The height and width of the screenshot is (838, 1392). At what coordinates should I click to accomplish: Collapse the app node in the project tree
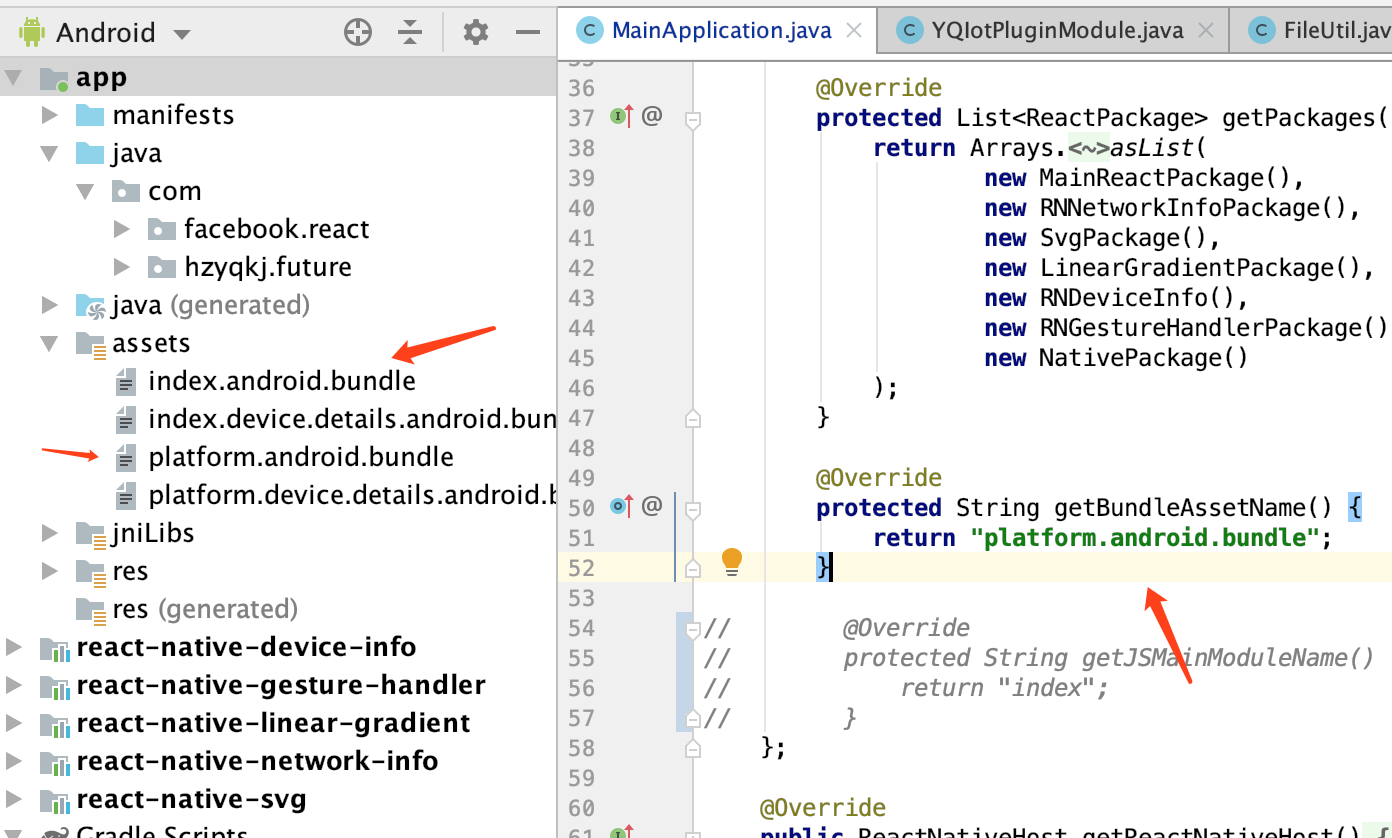click(x=14, y=77)
